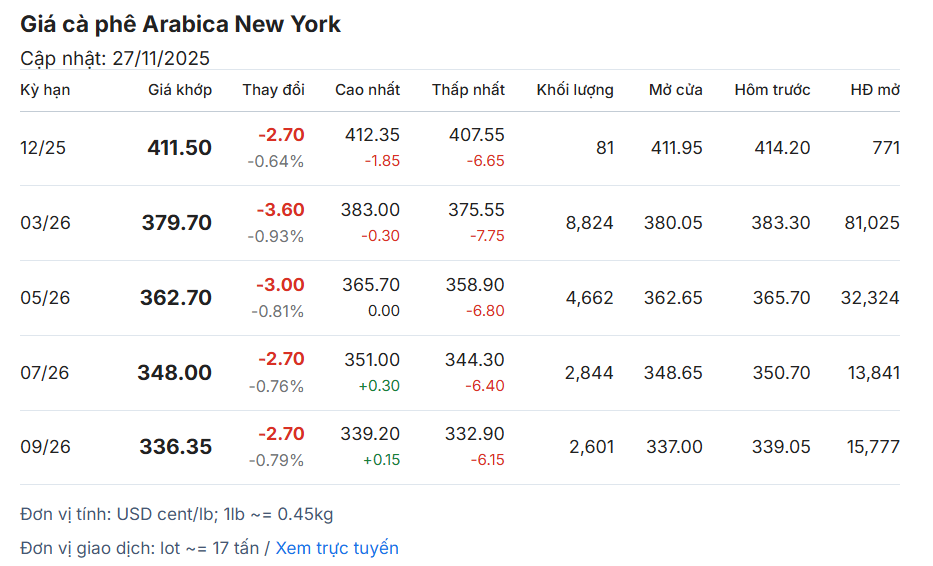Select the 07/26 contract row
This screenshot has width=933, height=566.
click(x=45, y=373)
